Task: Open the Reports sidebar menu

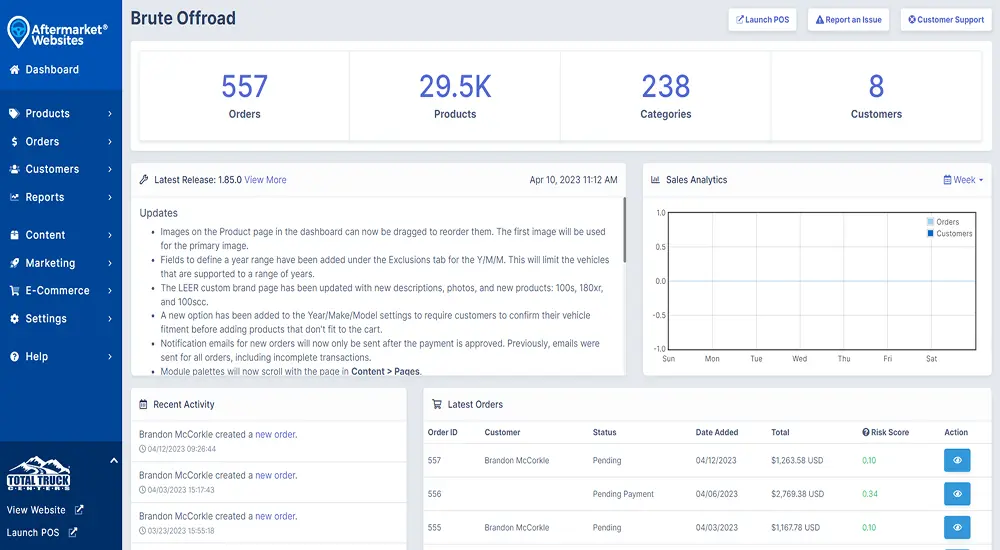Action: tap(60, 198)
